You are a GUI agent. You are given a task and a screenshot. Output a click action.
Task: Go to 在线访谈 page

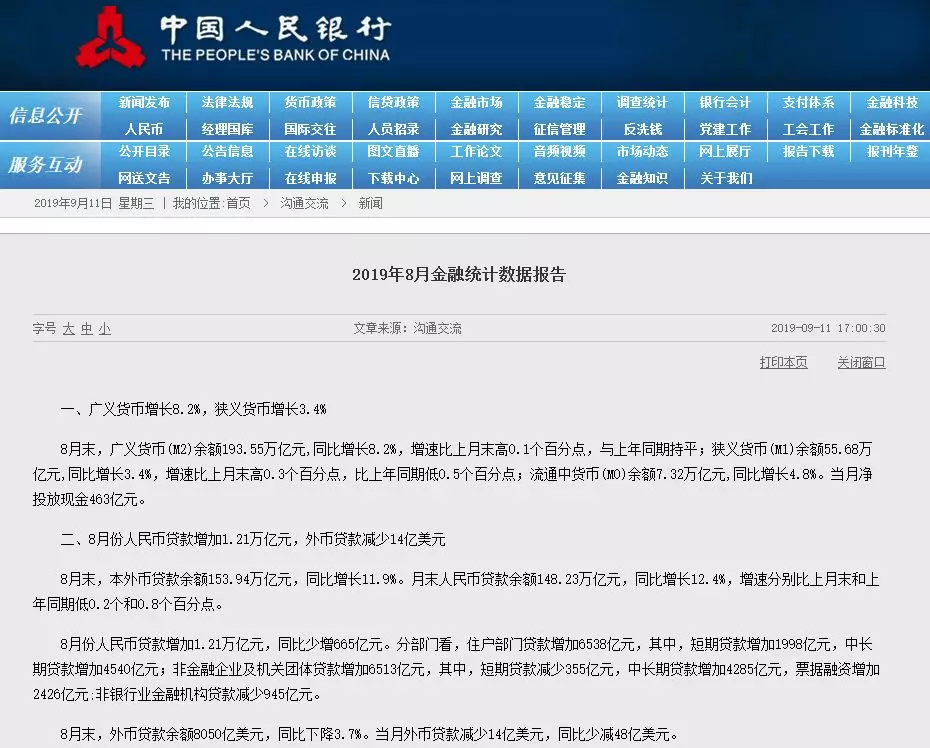point(310,152)
